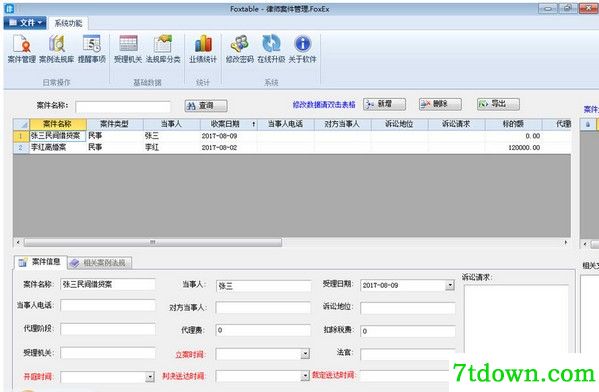Click right arrow of table scrollbar
Screen dimensions: 599x392
[x=566, y=243]
